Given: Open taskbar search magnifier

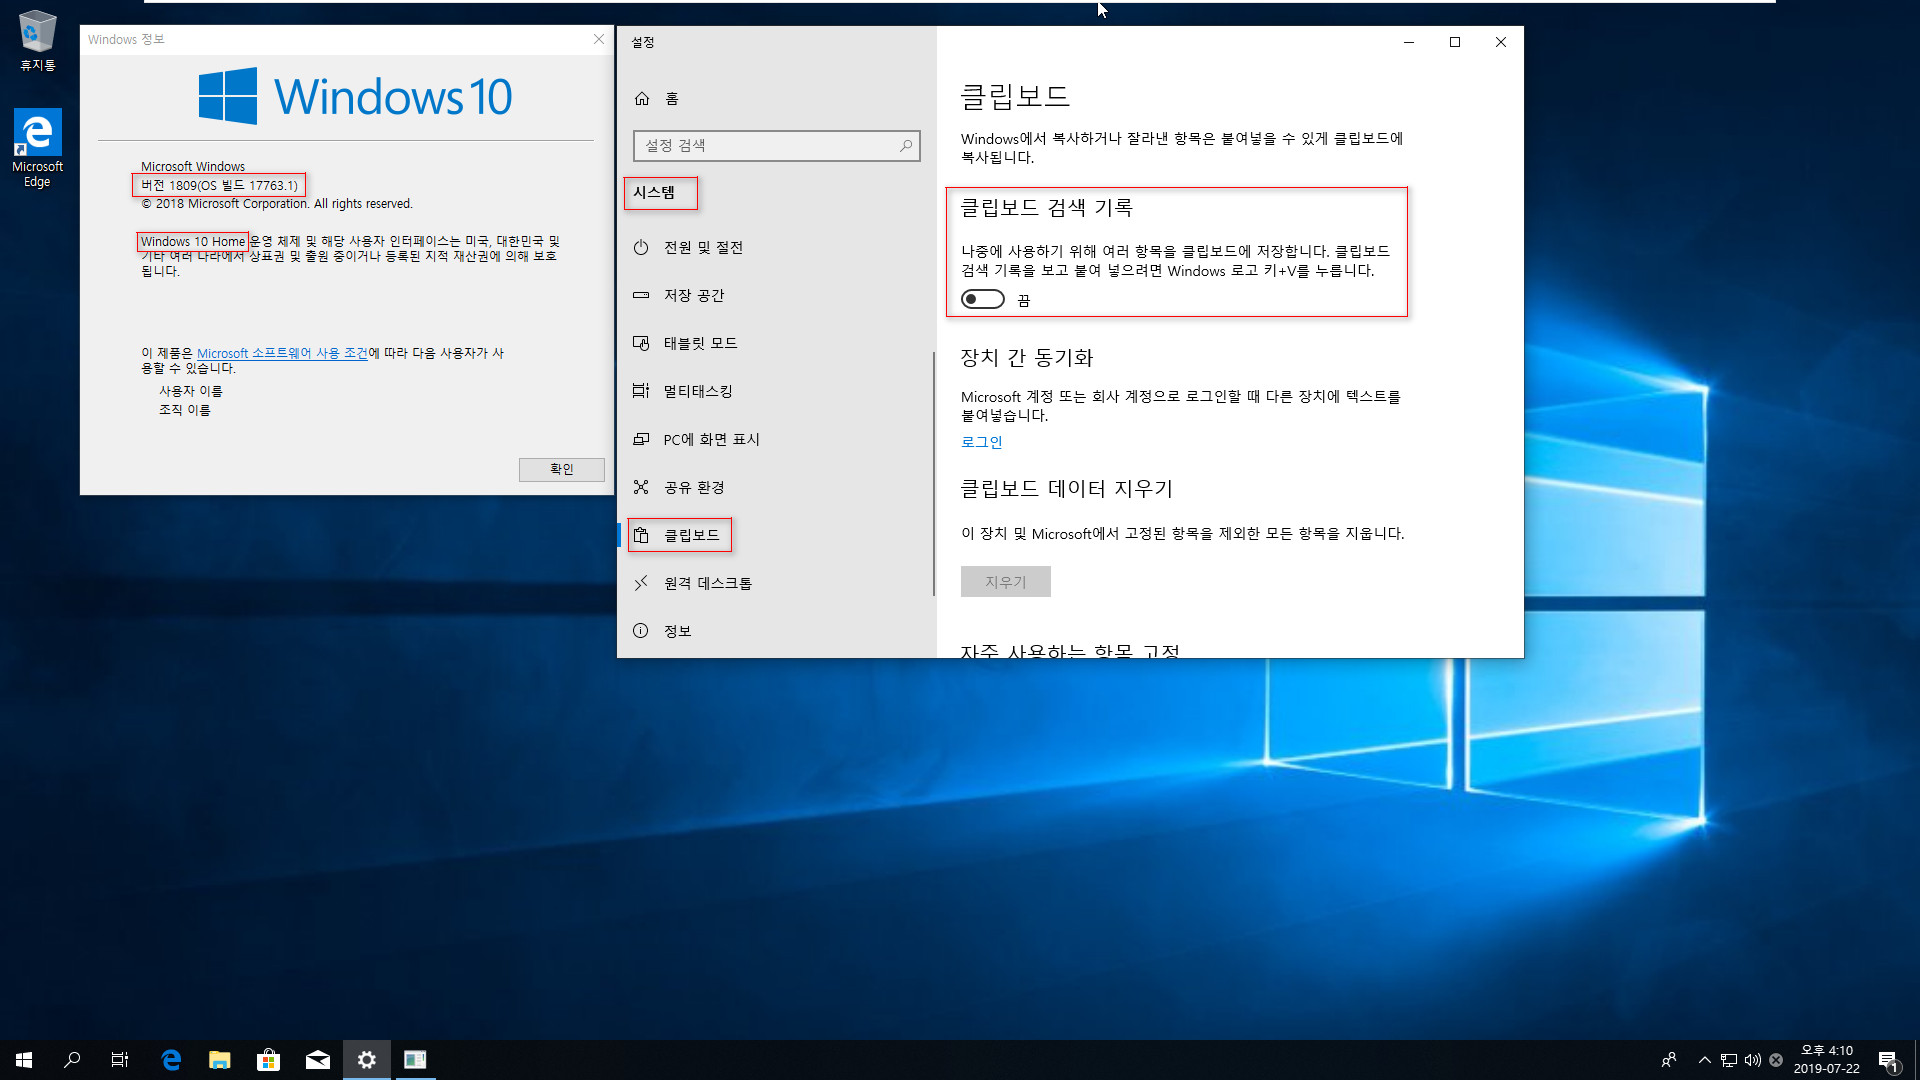Looking at the screenshot, I should pyautogui.click(x=72, y=1060).
